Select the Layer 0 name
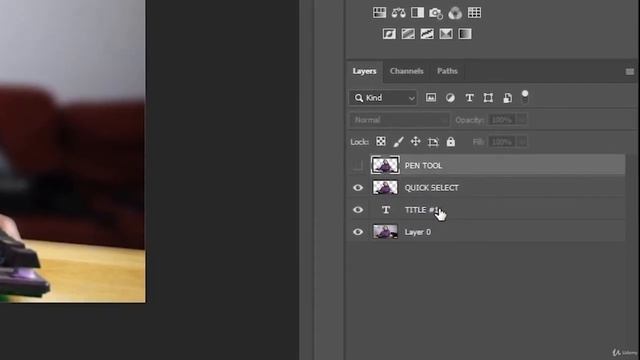640x360 pixels. pos(418,232)
